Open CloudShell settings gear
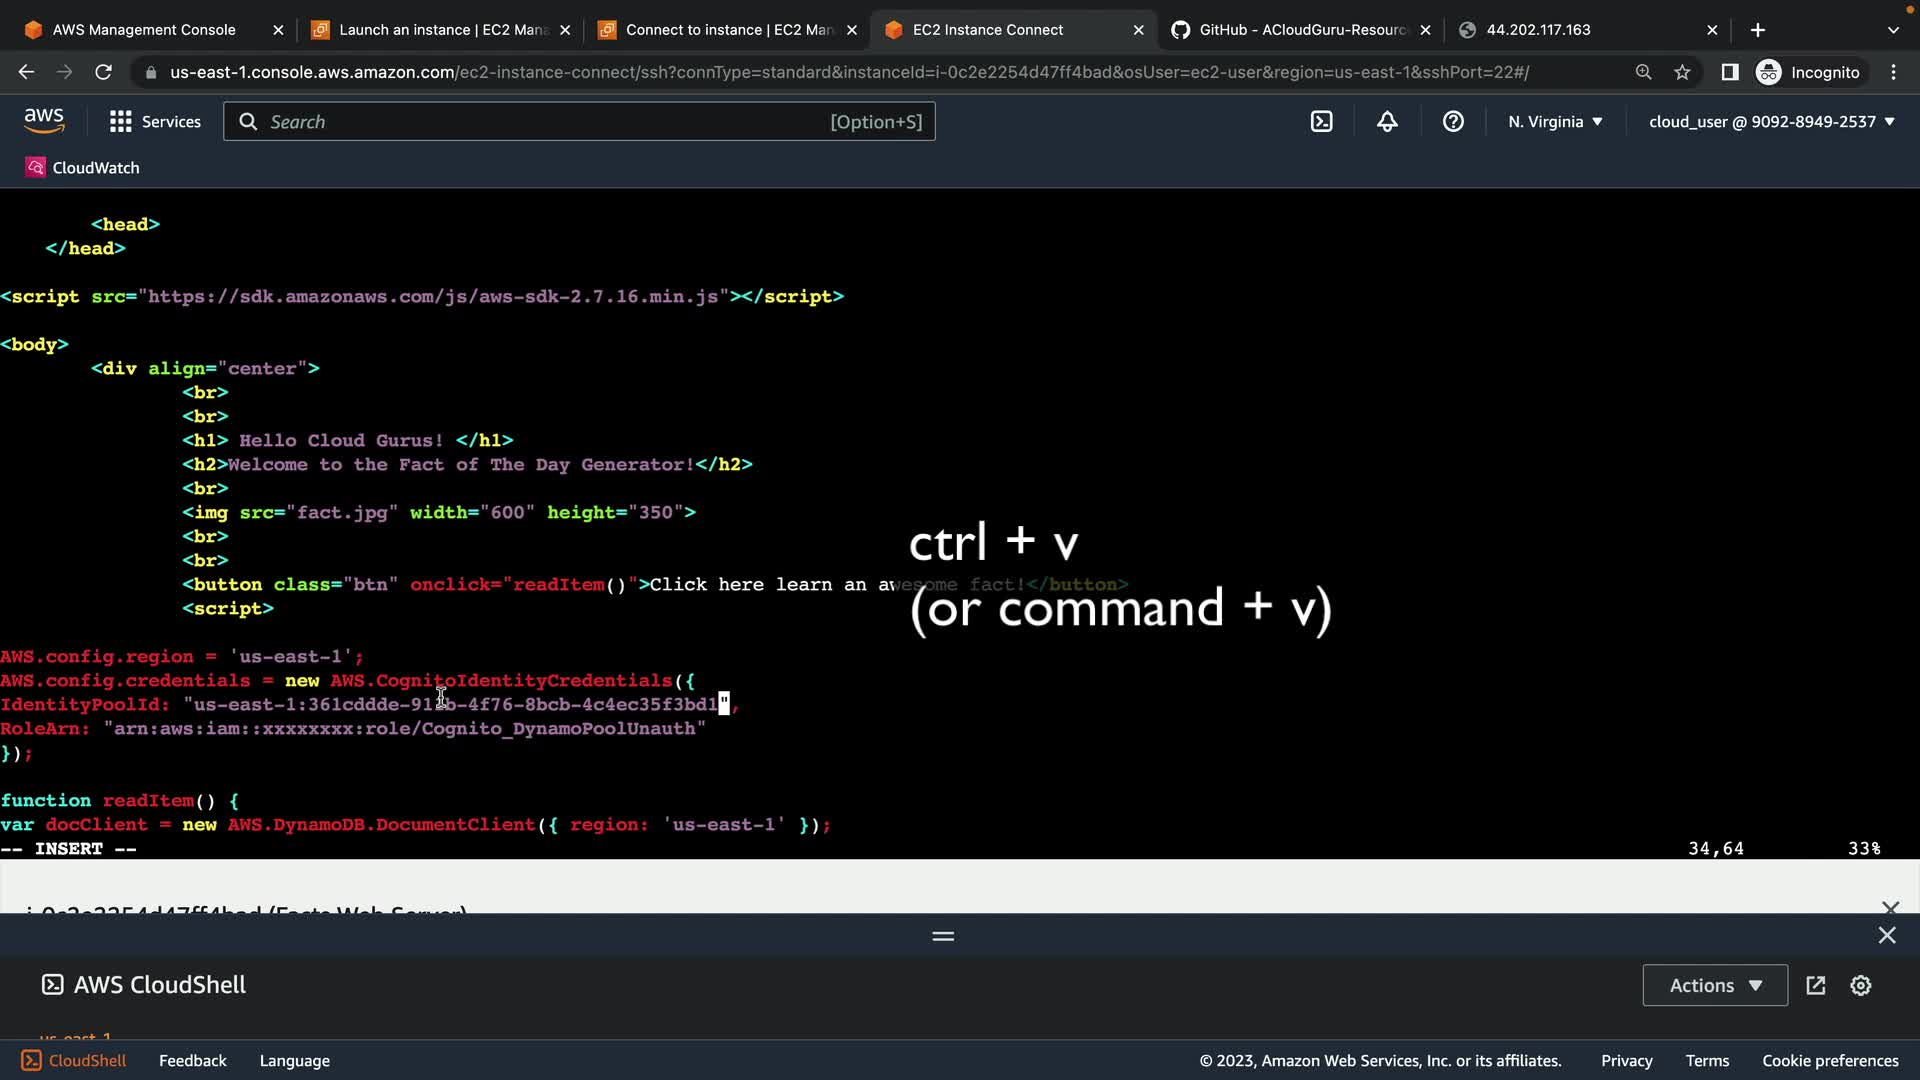The height and width of the screenshot is (1080, 1920). click(x=1860, y=985)
